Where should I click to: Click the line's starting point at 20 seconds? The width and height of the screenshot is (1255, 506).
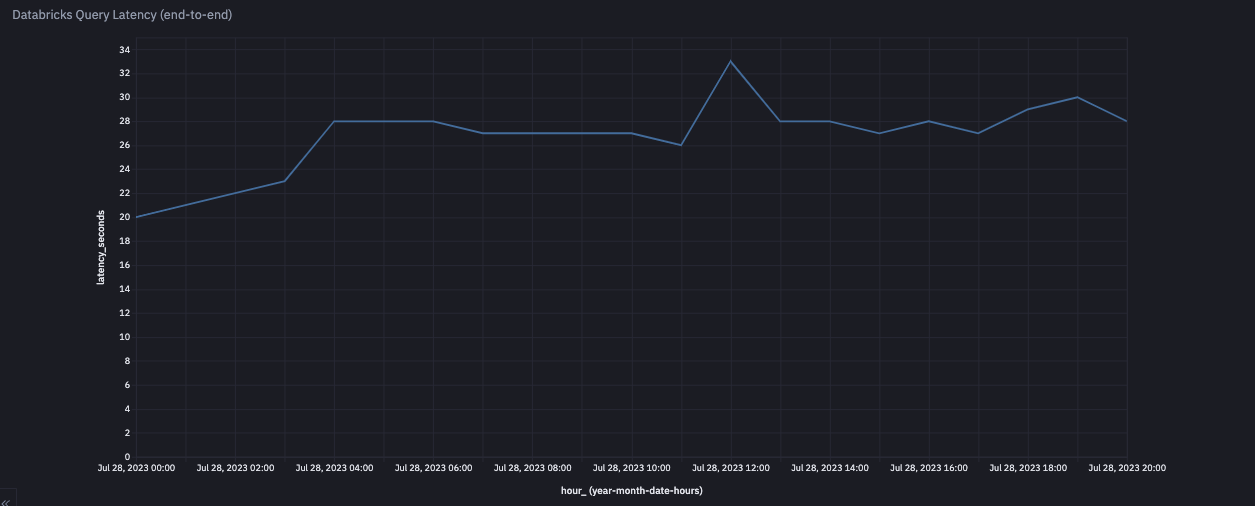point(136,217)
